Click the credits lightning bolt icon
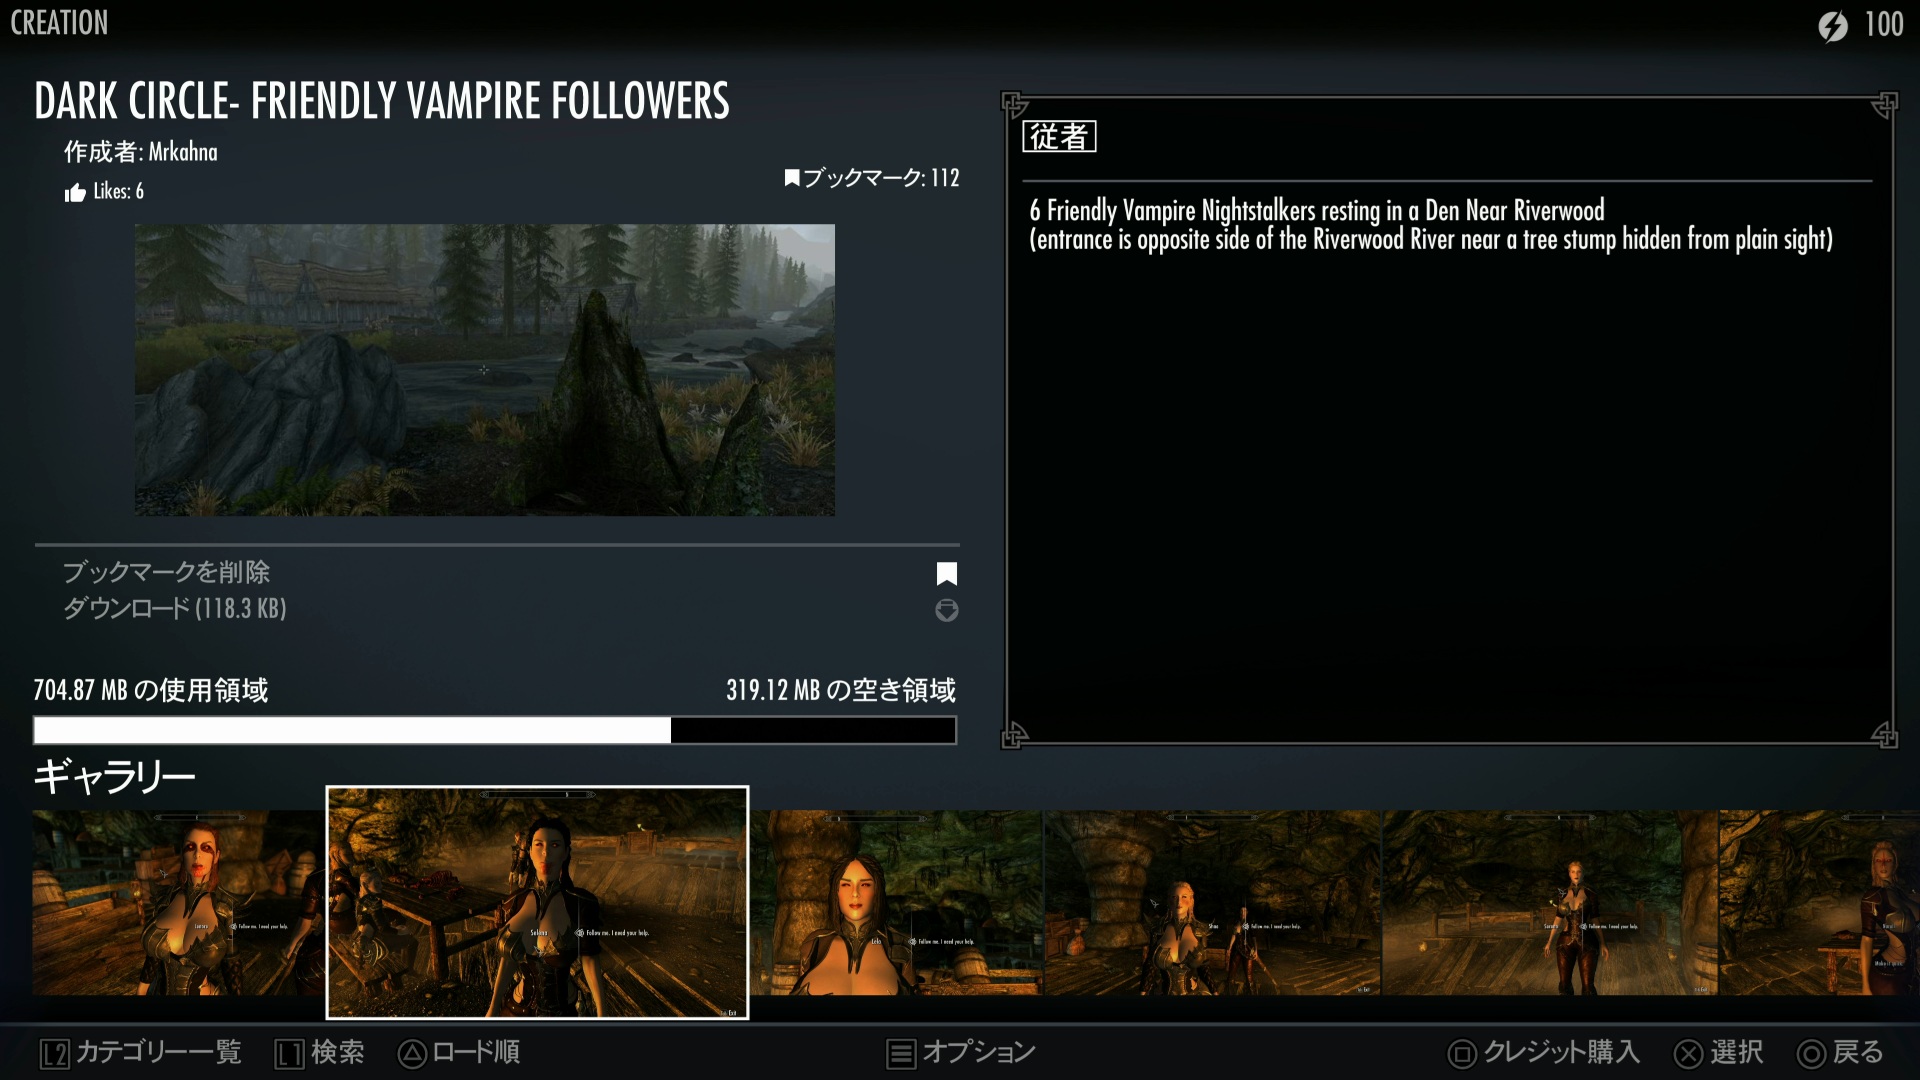This screenshot has width=1920, height=1080. tap(1833, 26)
